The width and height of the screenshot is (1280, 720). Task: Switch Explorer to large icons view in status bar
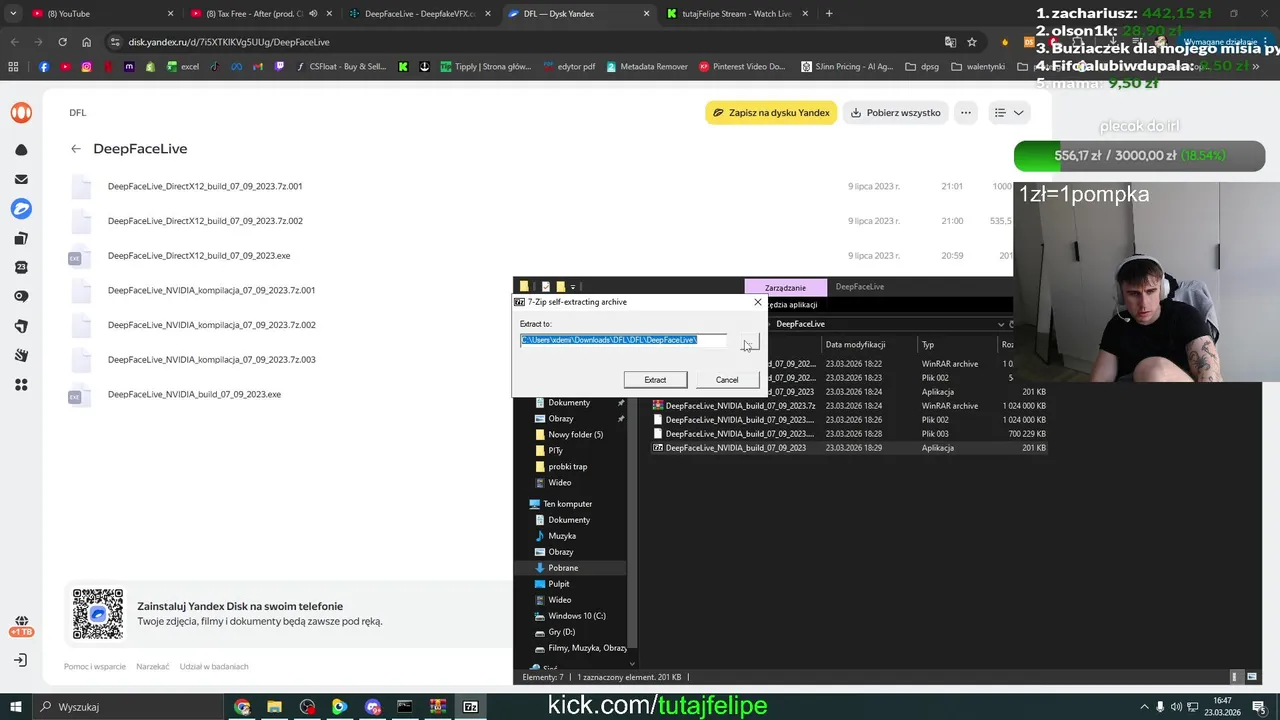[x=1251, y=677]
